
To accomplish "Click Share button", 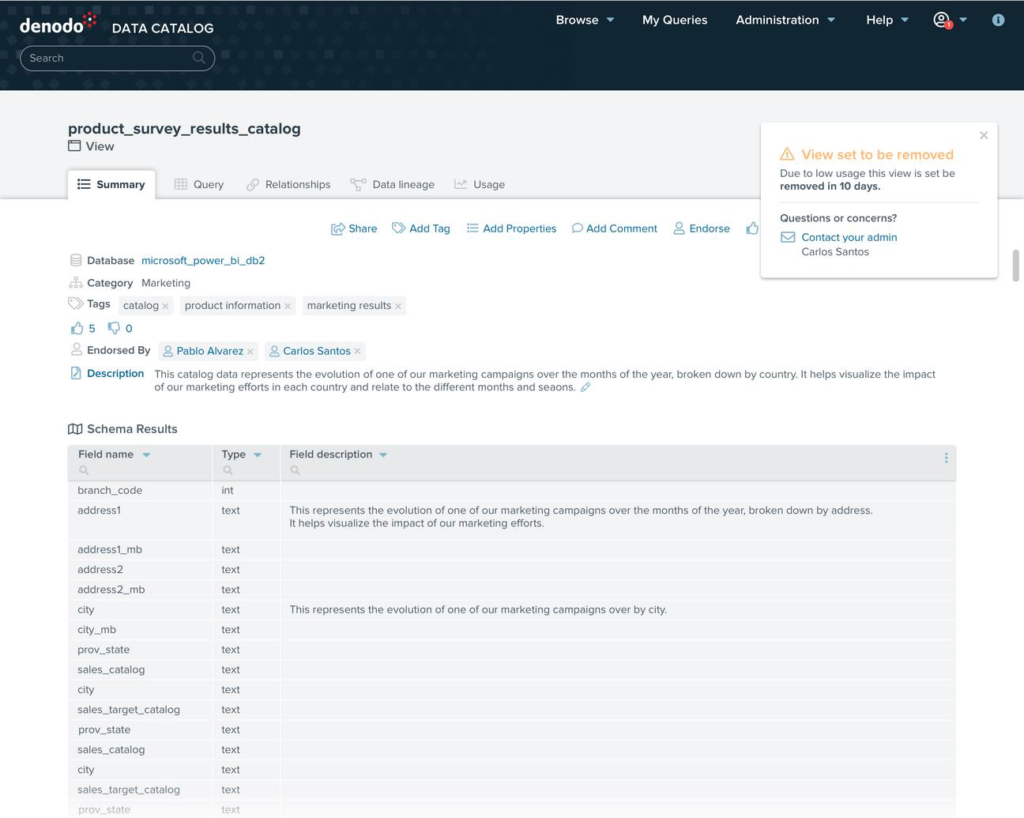I will click(354, 229).
